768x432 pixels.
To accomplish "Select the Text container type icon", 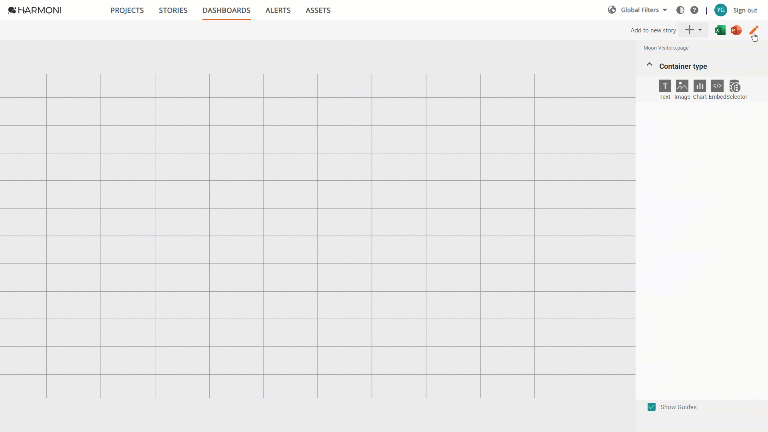I will (x=665, y=86).
